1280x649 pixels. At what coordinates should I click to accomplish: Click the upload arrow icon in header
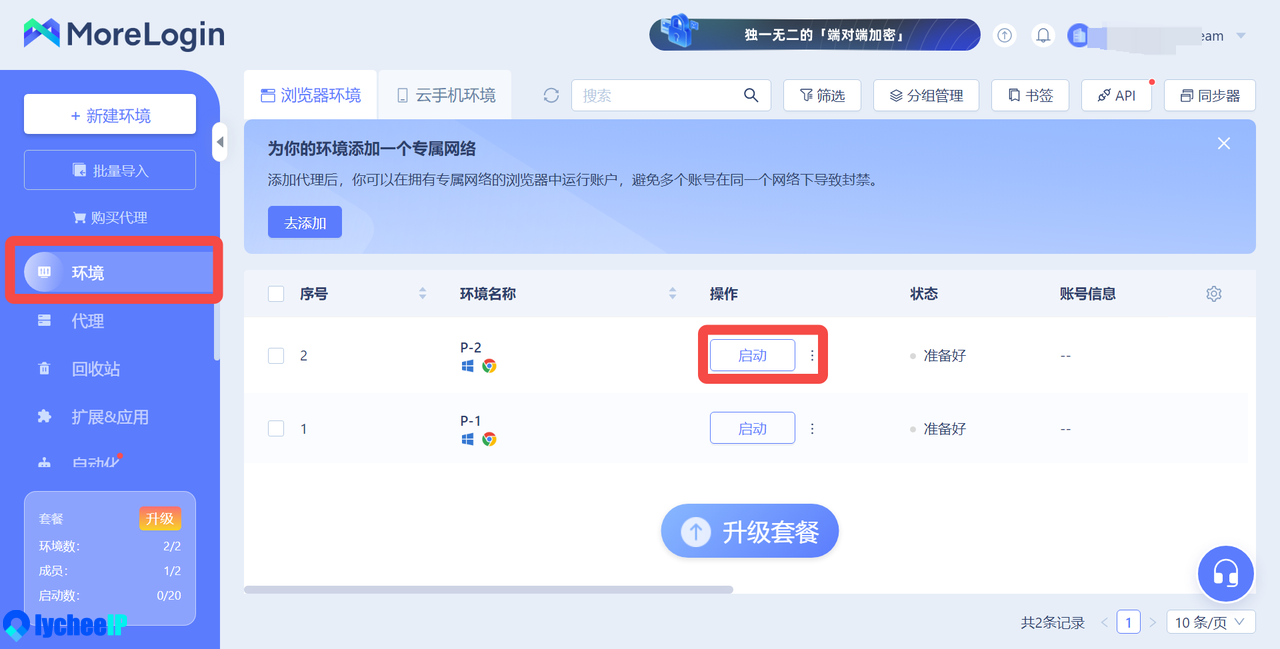click(1005, 36)
